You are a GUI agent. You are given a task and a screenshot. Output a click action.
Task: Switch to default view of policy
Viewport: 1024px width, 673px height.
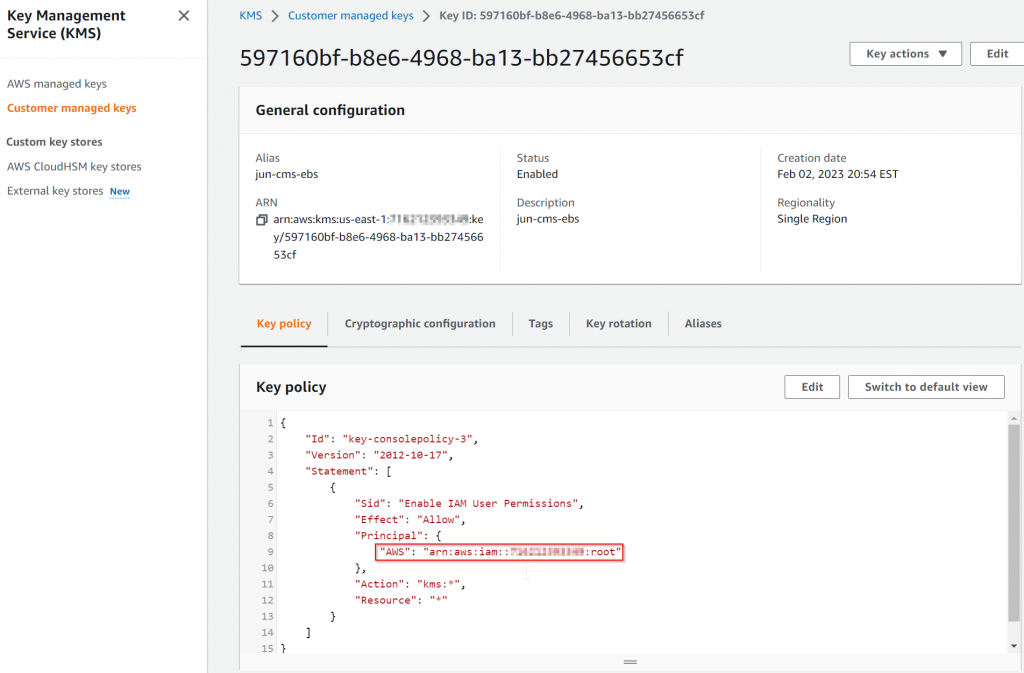coord(926,387)
